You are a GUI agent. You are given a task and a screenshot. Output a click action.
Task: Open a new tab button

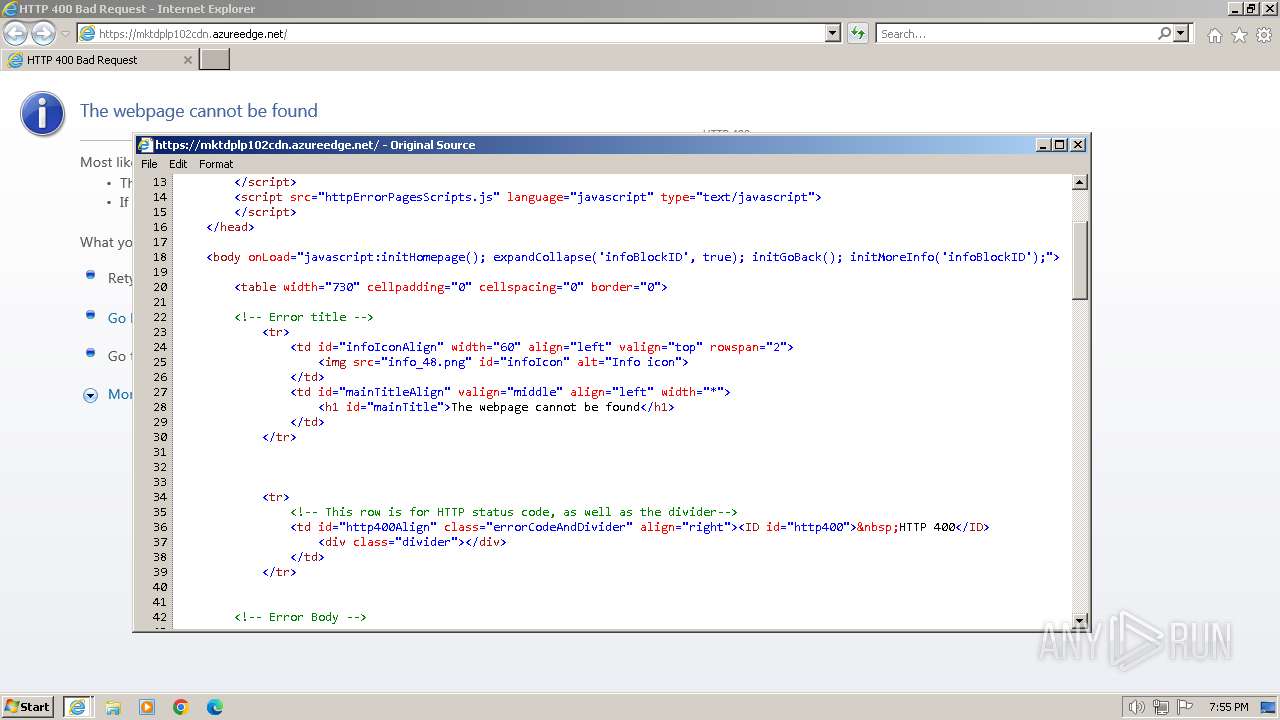pyautogui.click(x=215, y=60)
